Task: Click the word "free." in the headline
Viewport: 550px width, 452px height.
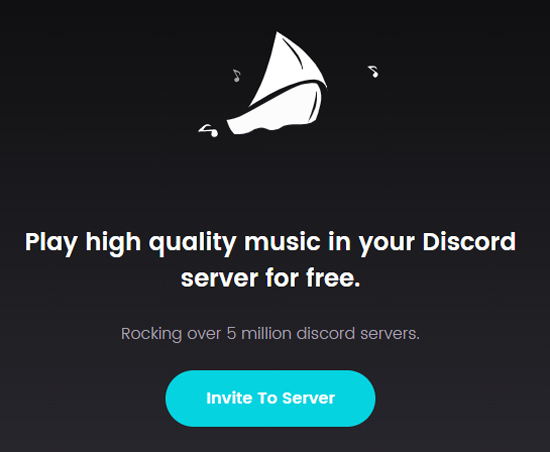Action: click(333, 277)
